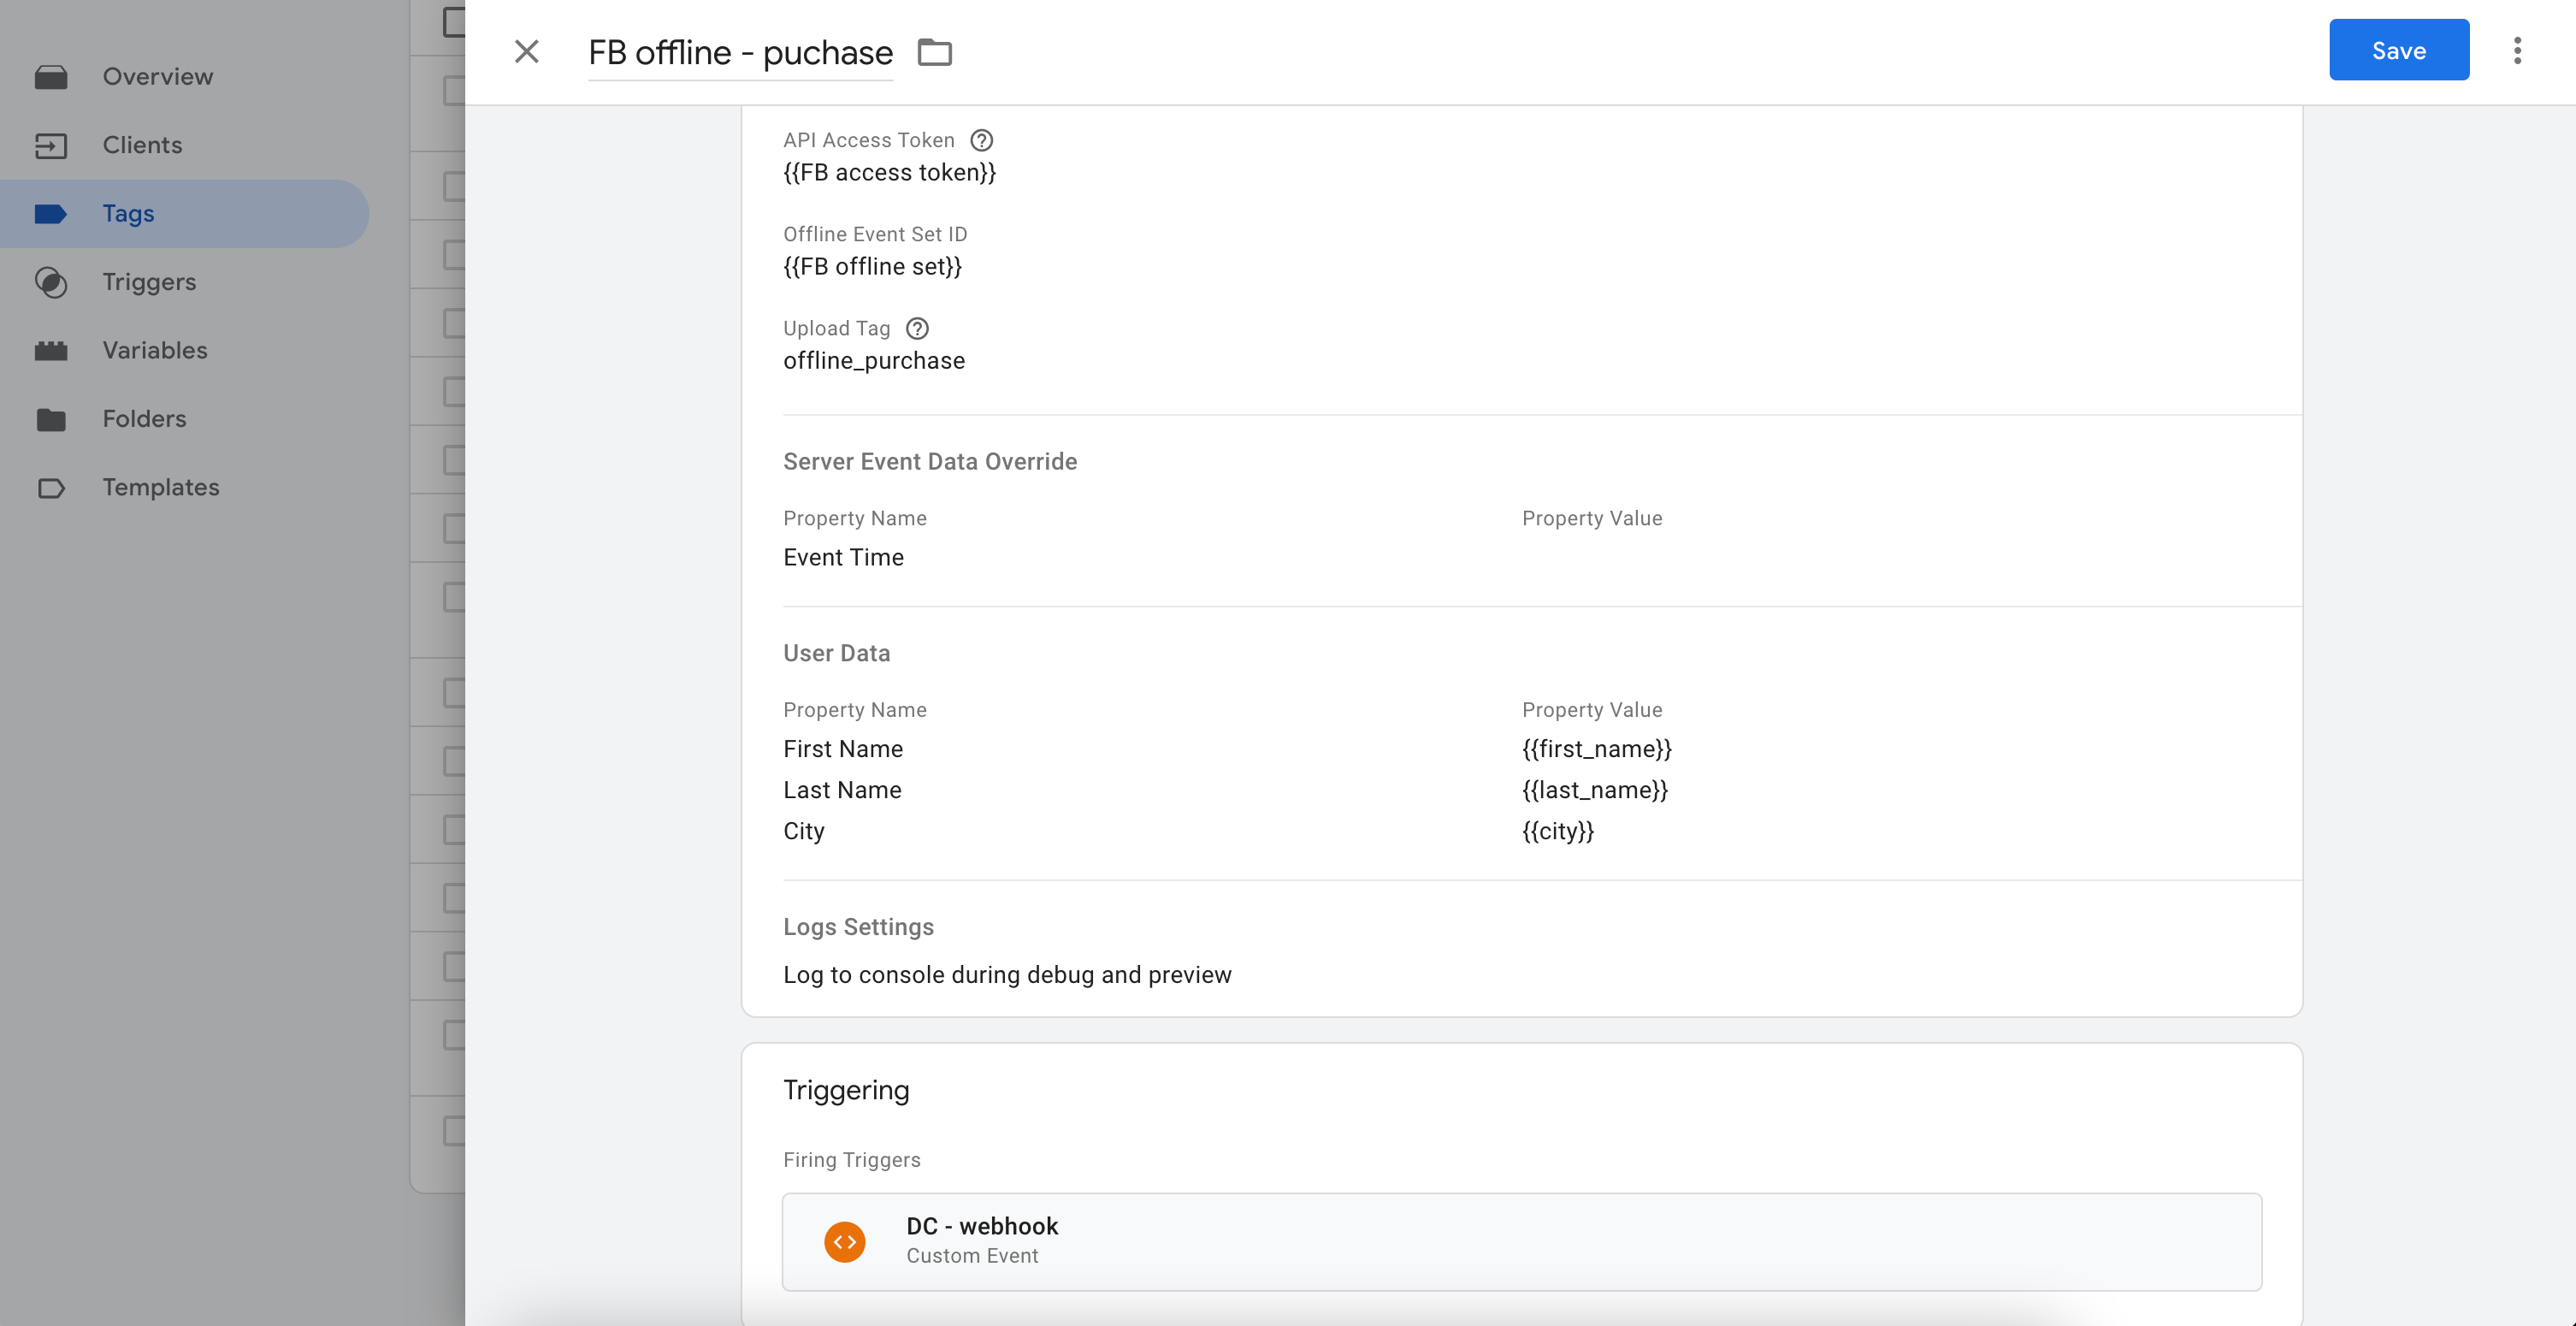
Task: Open the three-dot overflow menu
Action: [x=2517, y=50]
